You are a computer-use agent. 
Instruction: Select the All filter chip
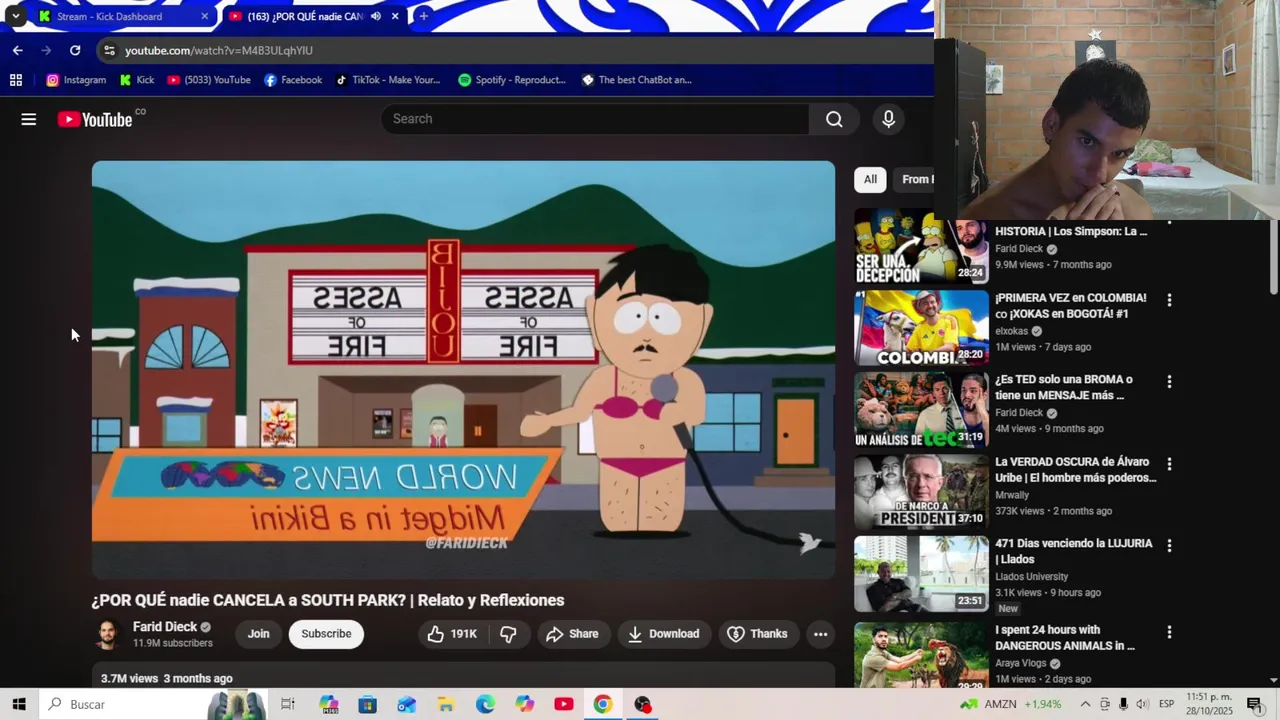870,180
